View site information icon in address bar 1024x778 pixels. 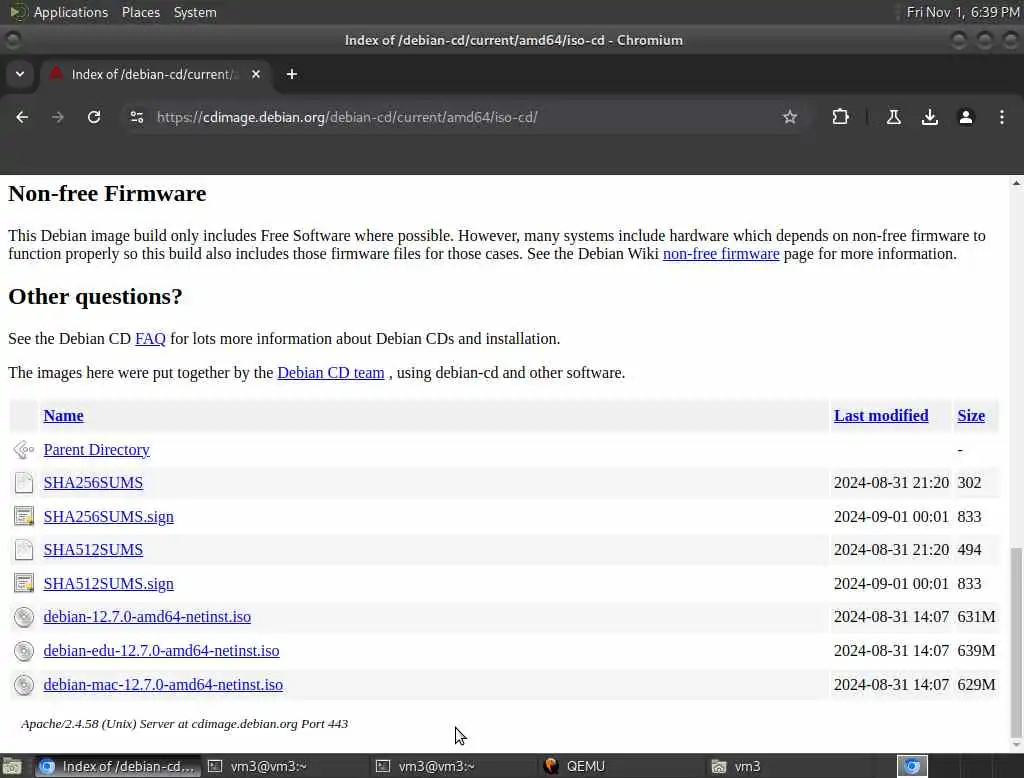pyautogui.click(x=137, y=117)
